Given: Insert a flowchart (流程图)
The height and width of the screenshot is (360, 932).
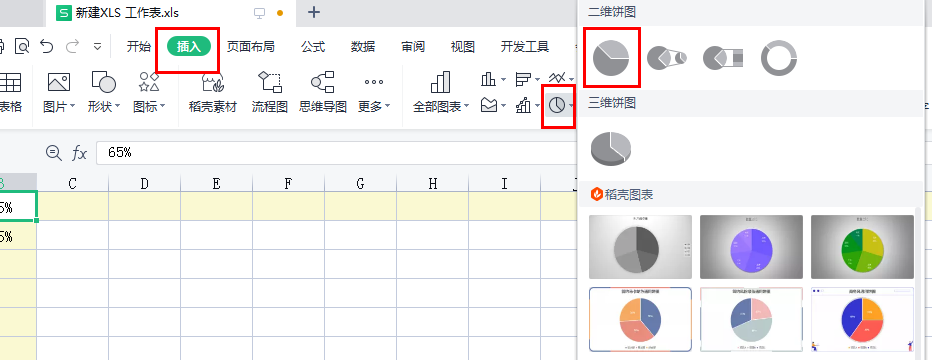Looking at the screenshot, I should (x=269, y=93).
